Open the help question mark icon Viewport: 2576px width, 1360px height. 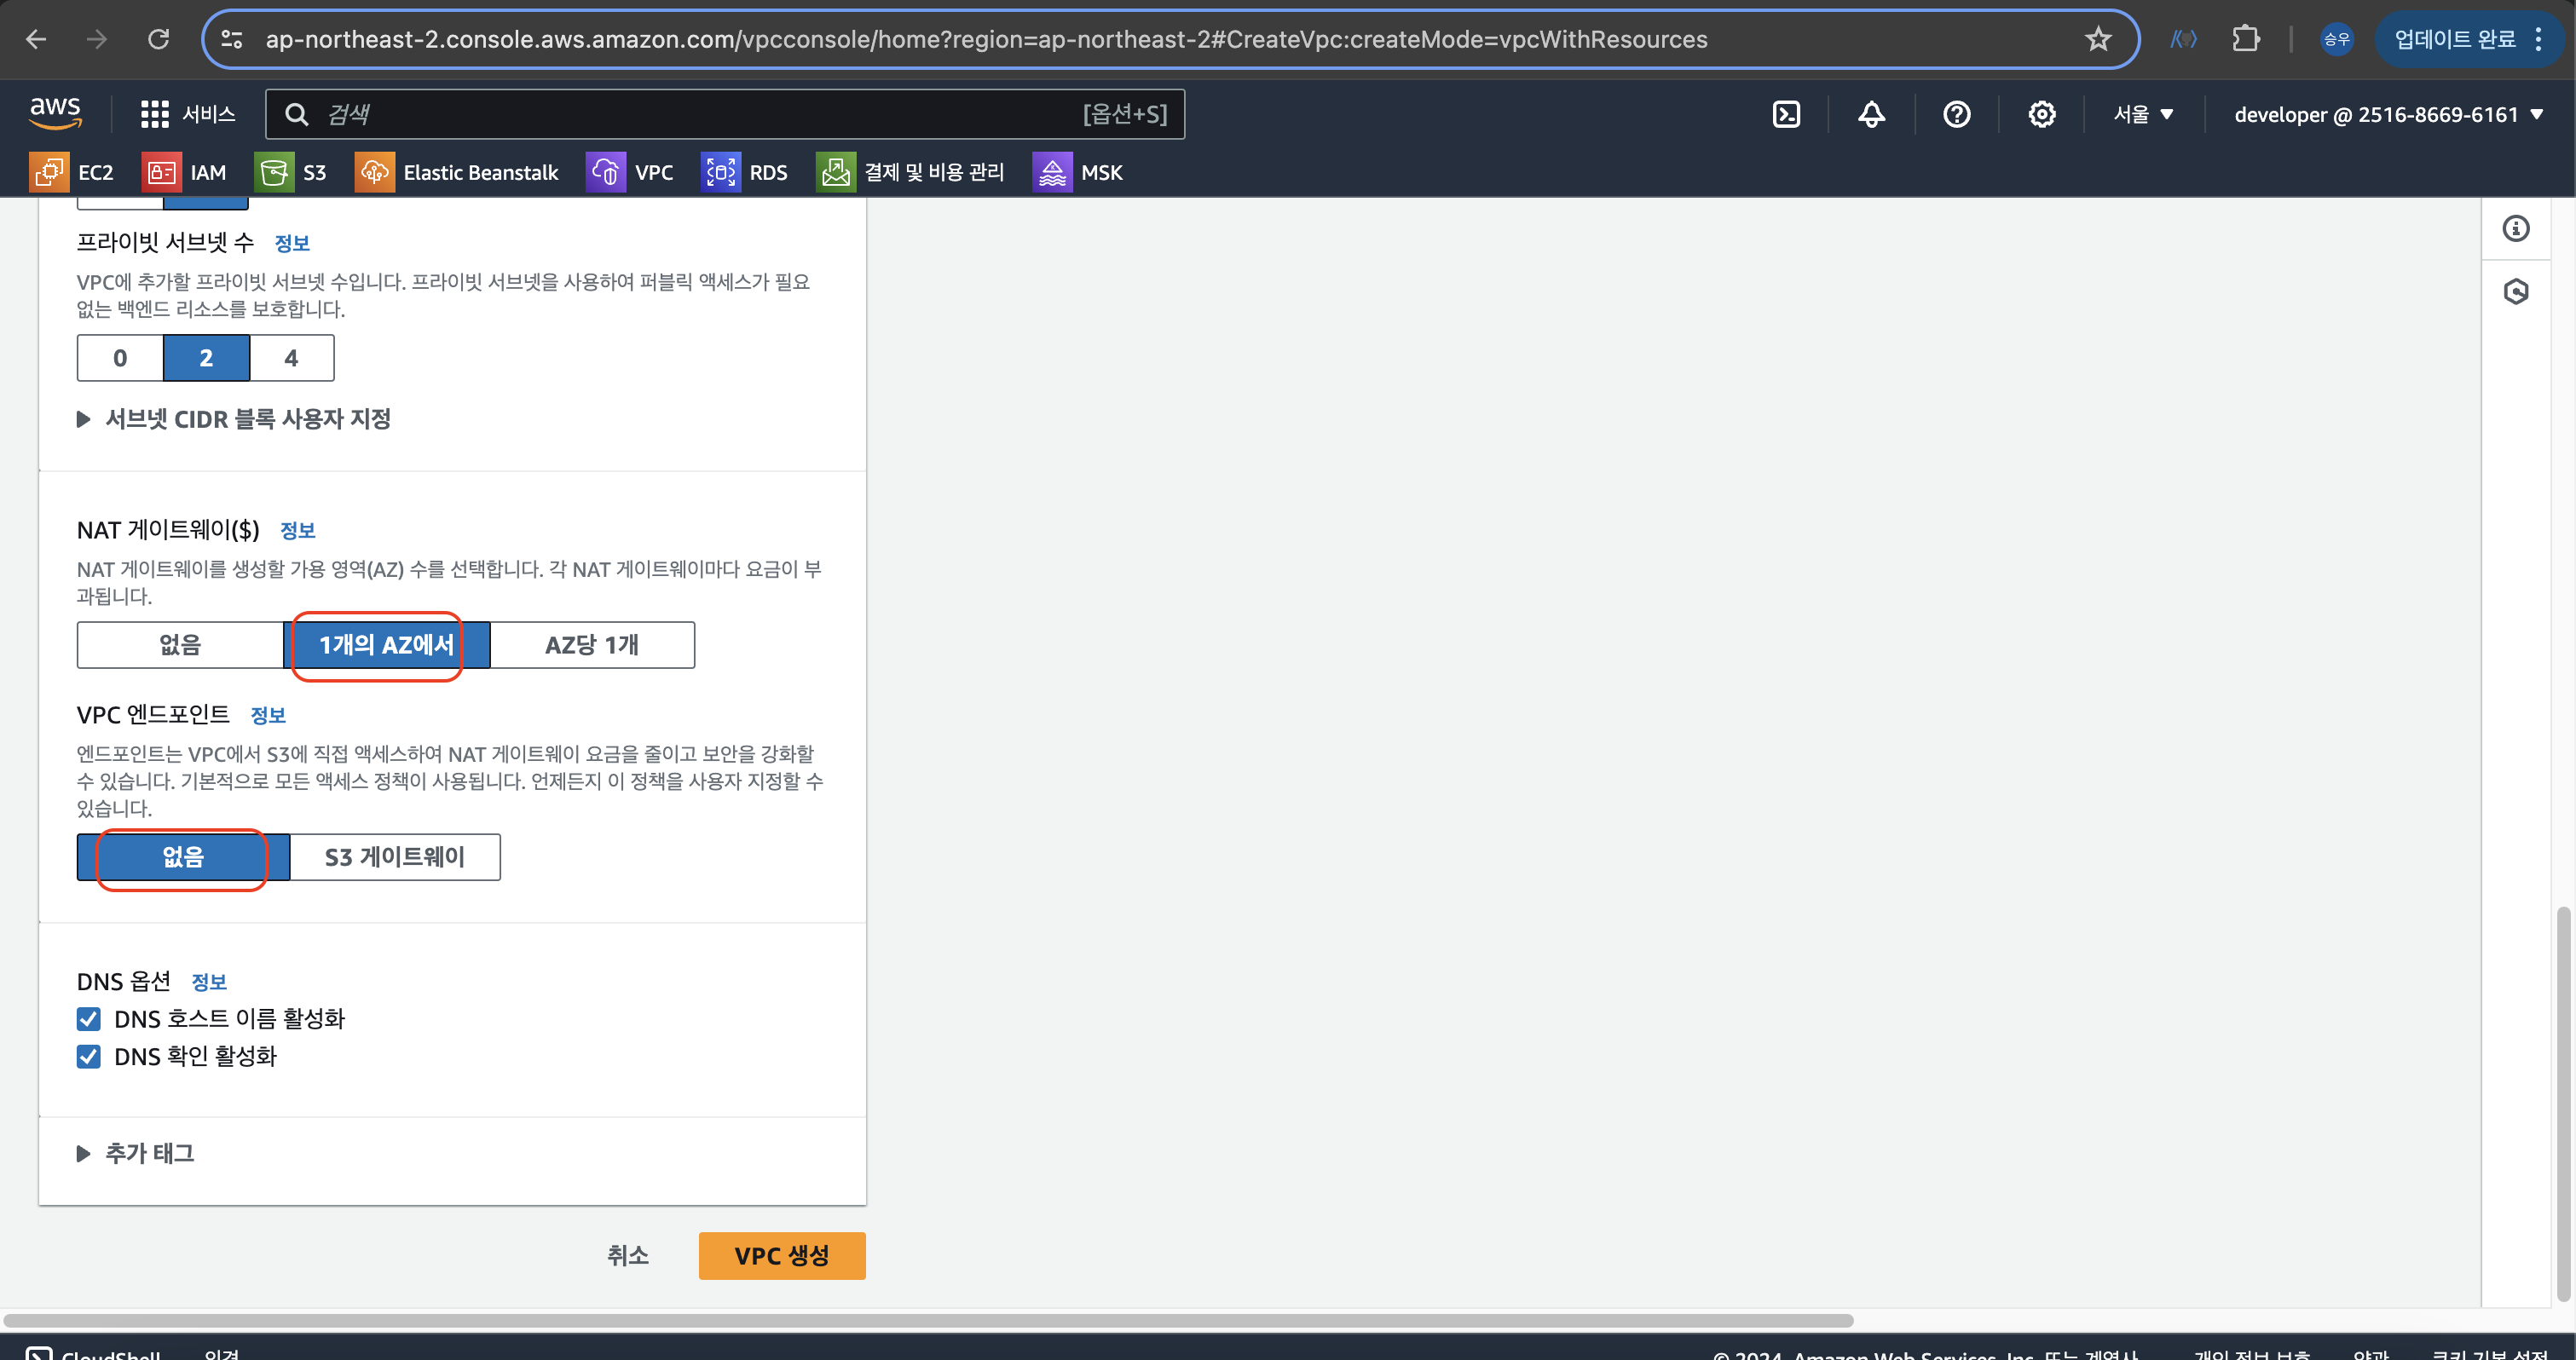point(1956,114)
